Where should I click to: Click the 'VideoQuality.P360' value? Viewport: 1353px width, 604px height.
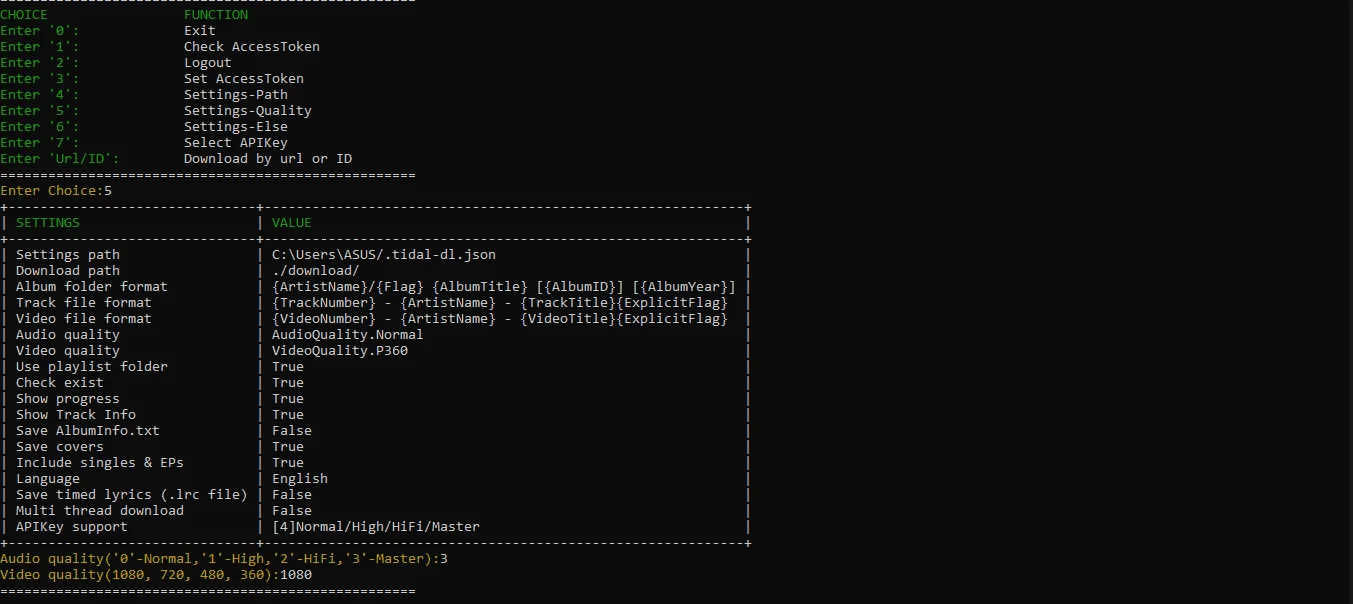(340, 351)
